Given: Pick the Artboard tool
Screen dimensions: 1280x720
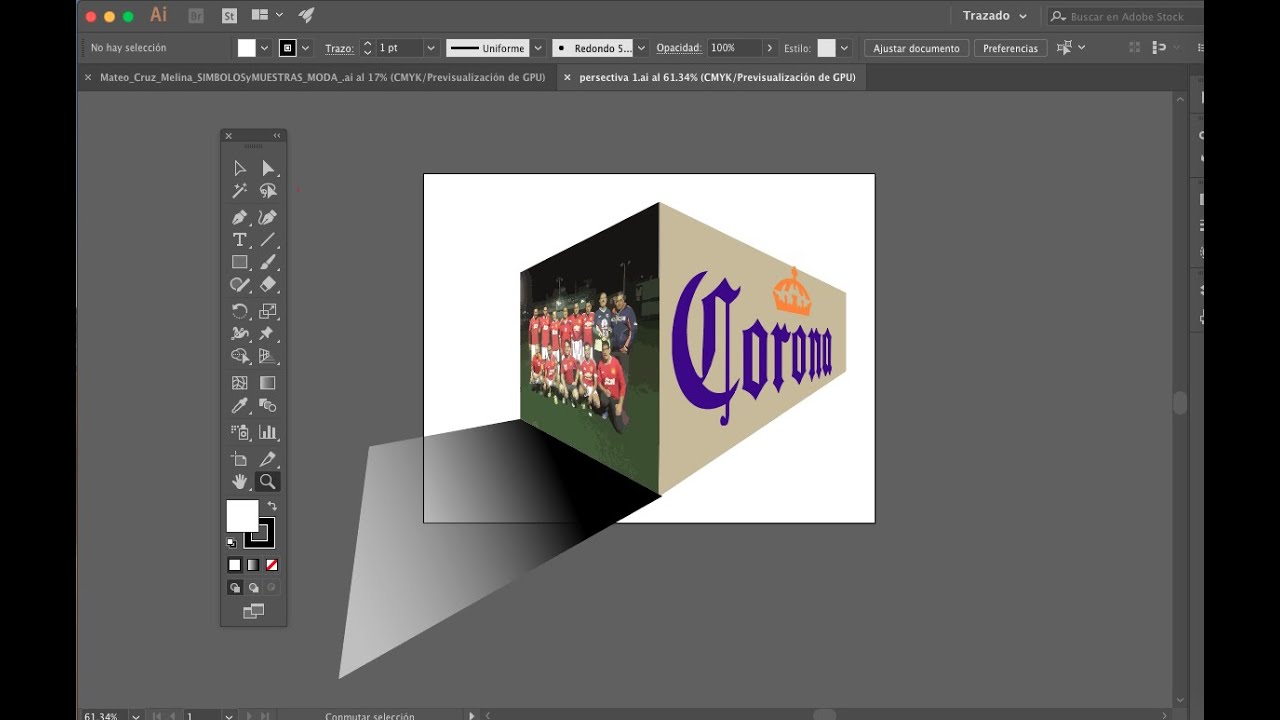Looking at the screenshot, I should coord(240,459).
